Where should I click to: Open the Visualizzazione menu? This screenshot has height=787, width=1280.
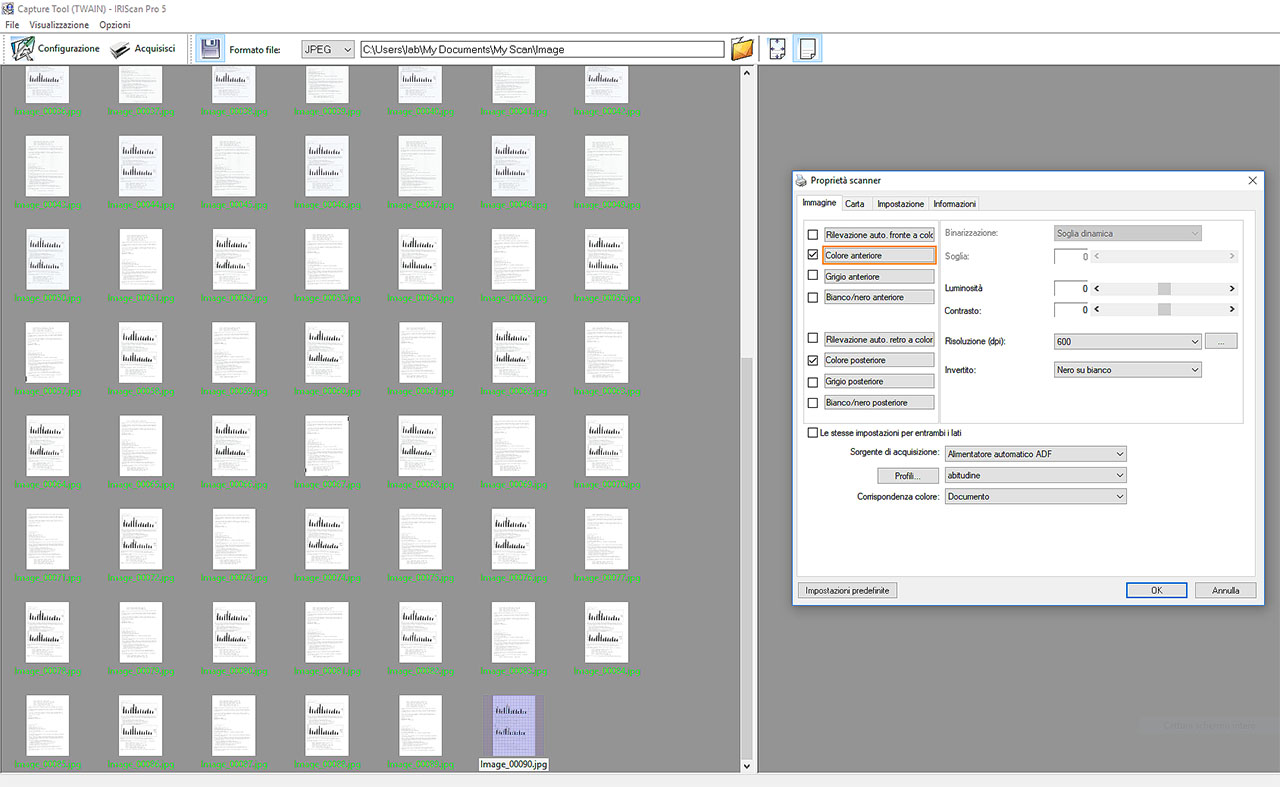pos(59,25)
